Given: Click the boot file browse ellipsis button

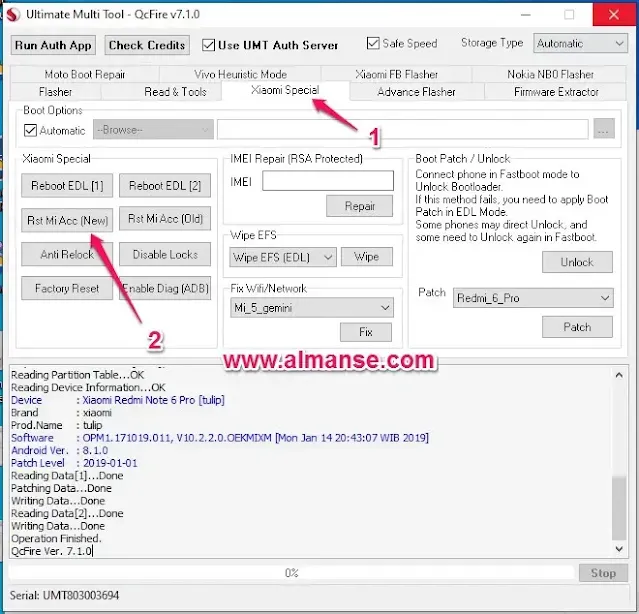Looking at the screenshot, I should coord(604,129).
